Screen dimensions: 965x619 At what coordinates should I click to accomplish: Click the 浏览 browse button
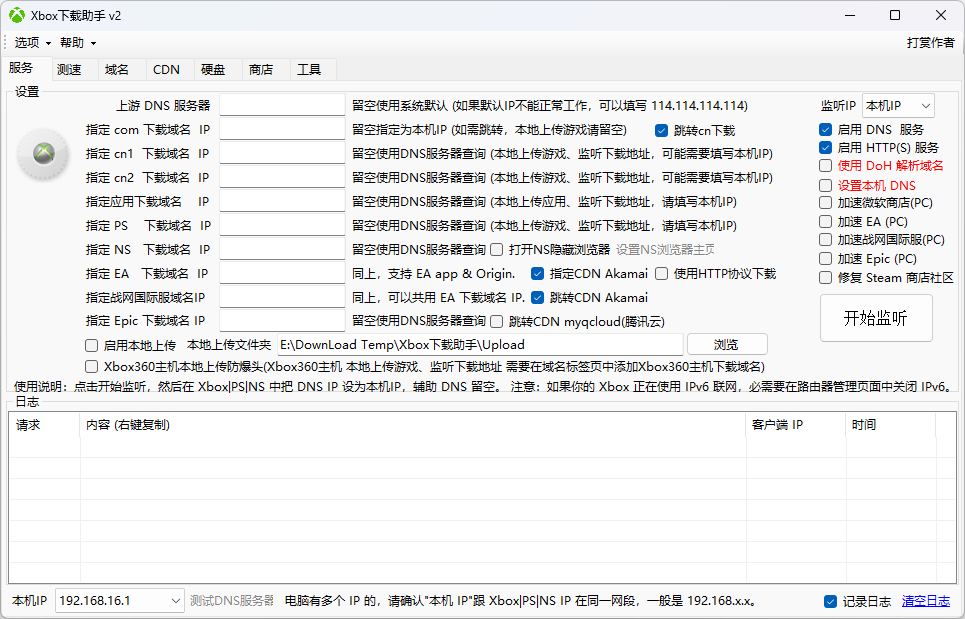pyautogui.click(x=726, y=345)
